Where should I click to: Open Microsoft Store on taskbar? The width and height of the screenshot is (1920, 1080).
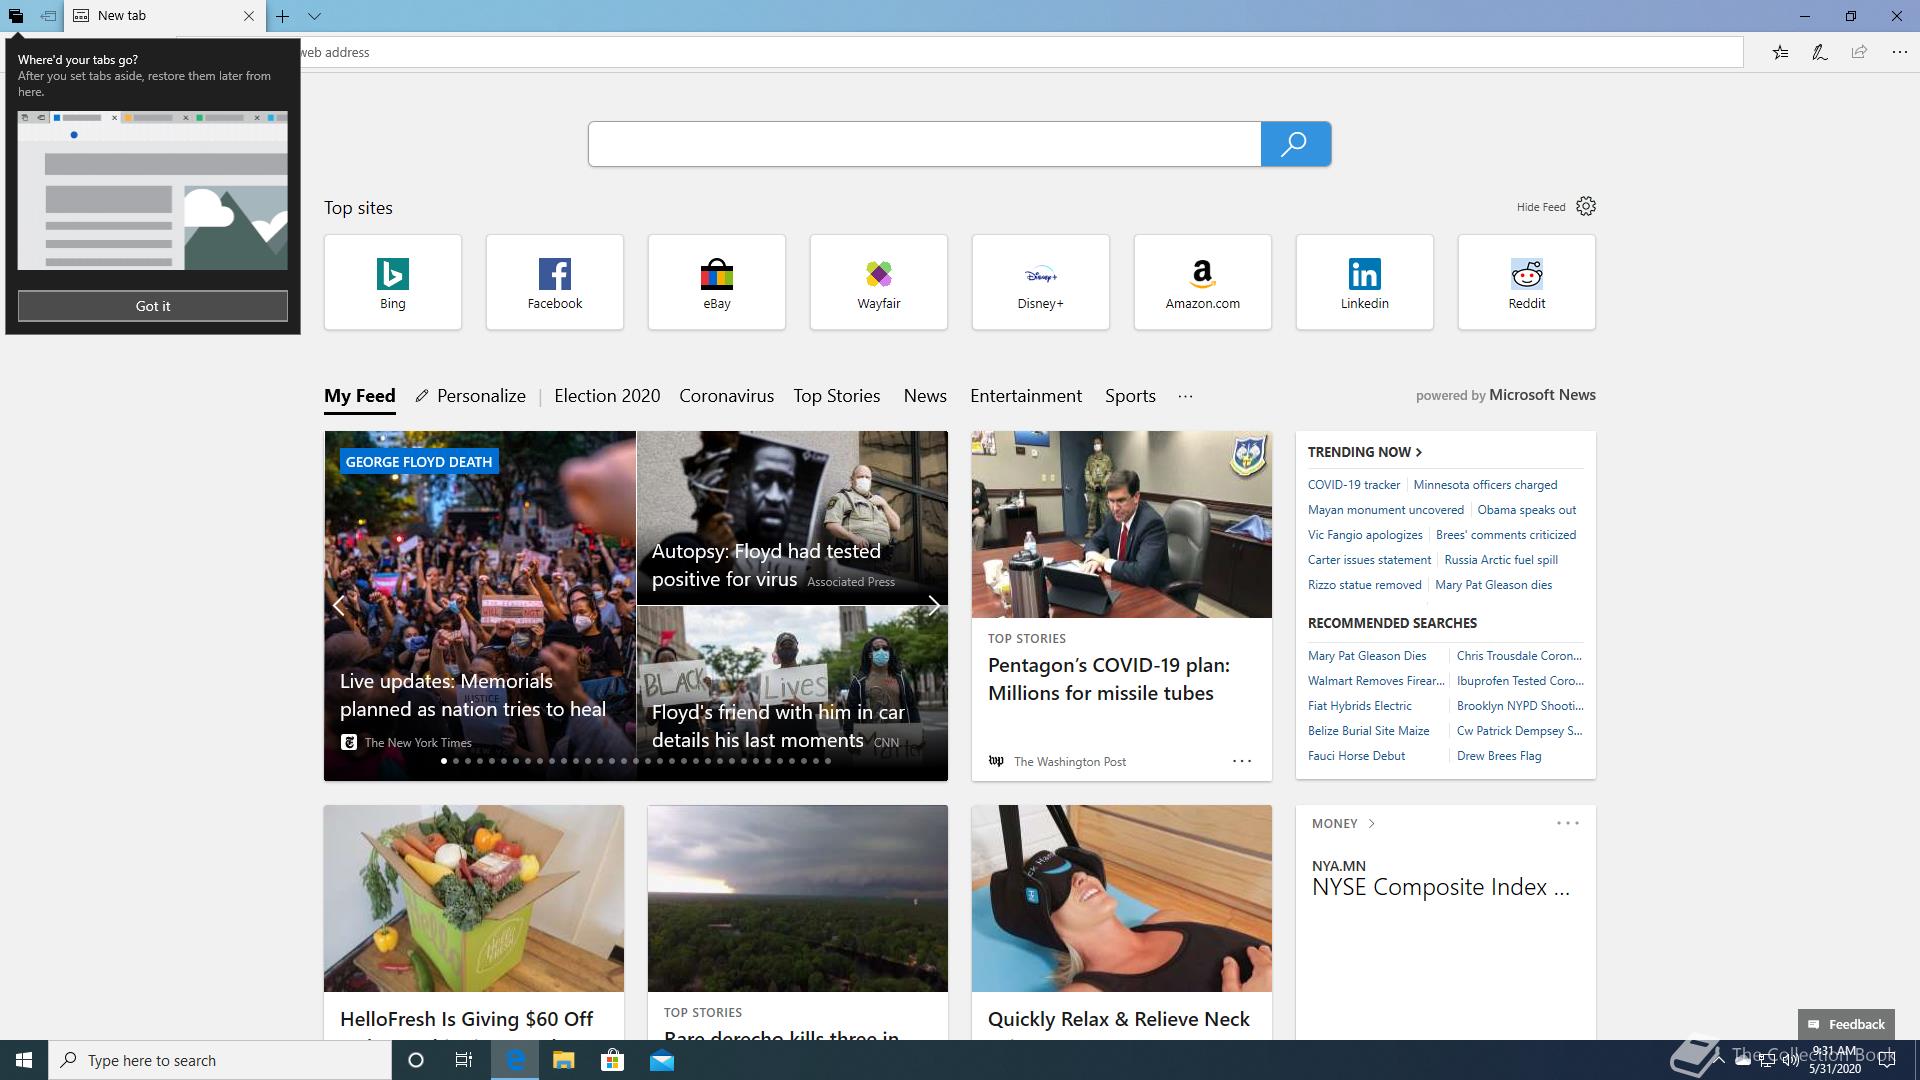[612, 1060]
